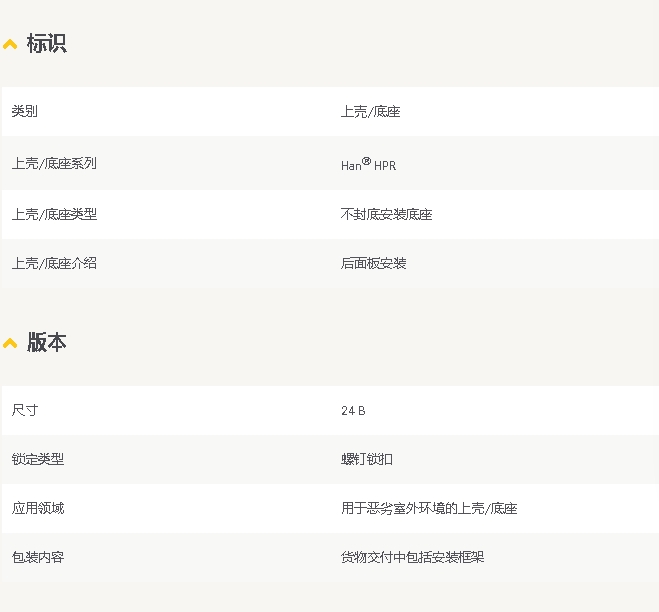Select the 类别 row label
The width and height of the screenshot is (659, 612).
[24, 111]
